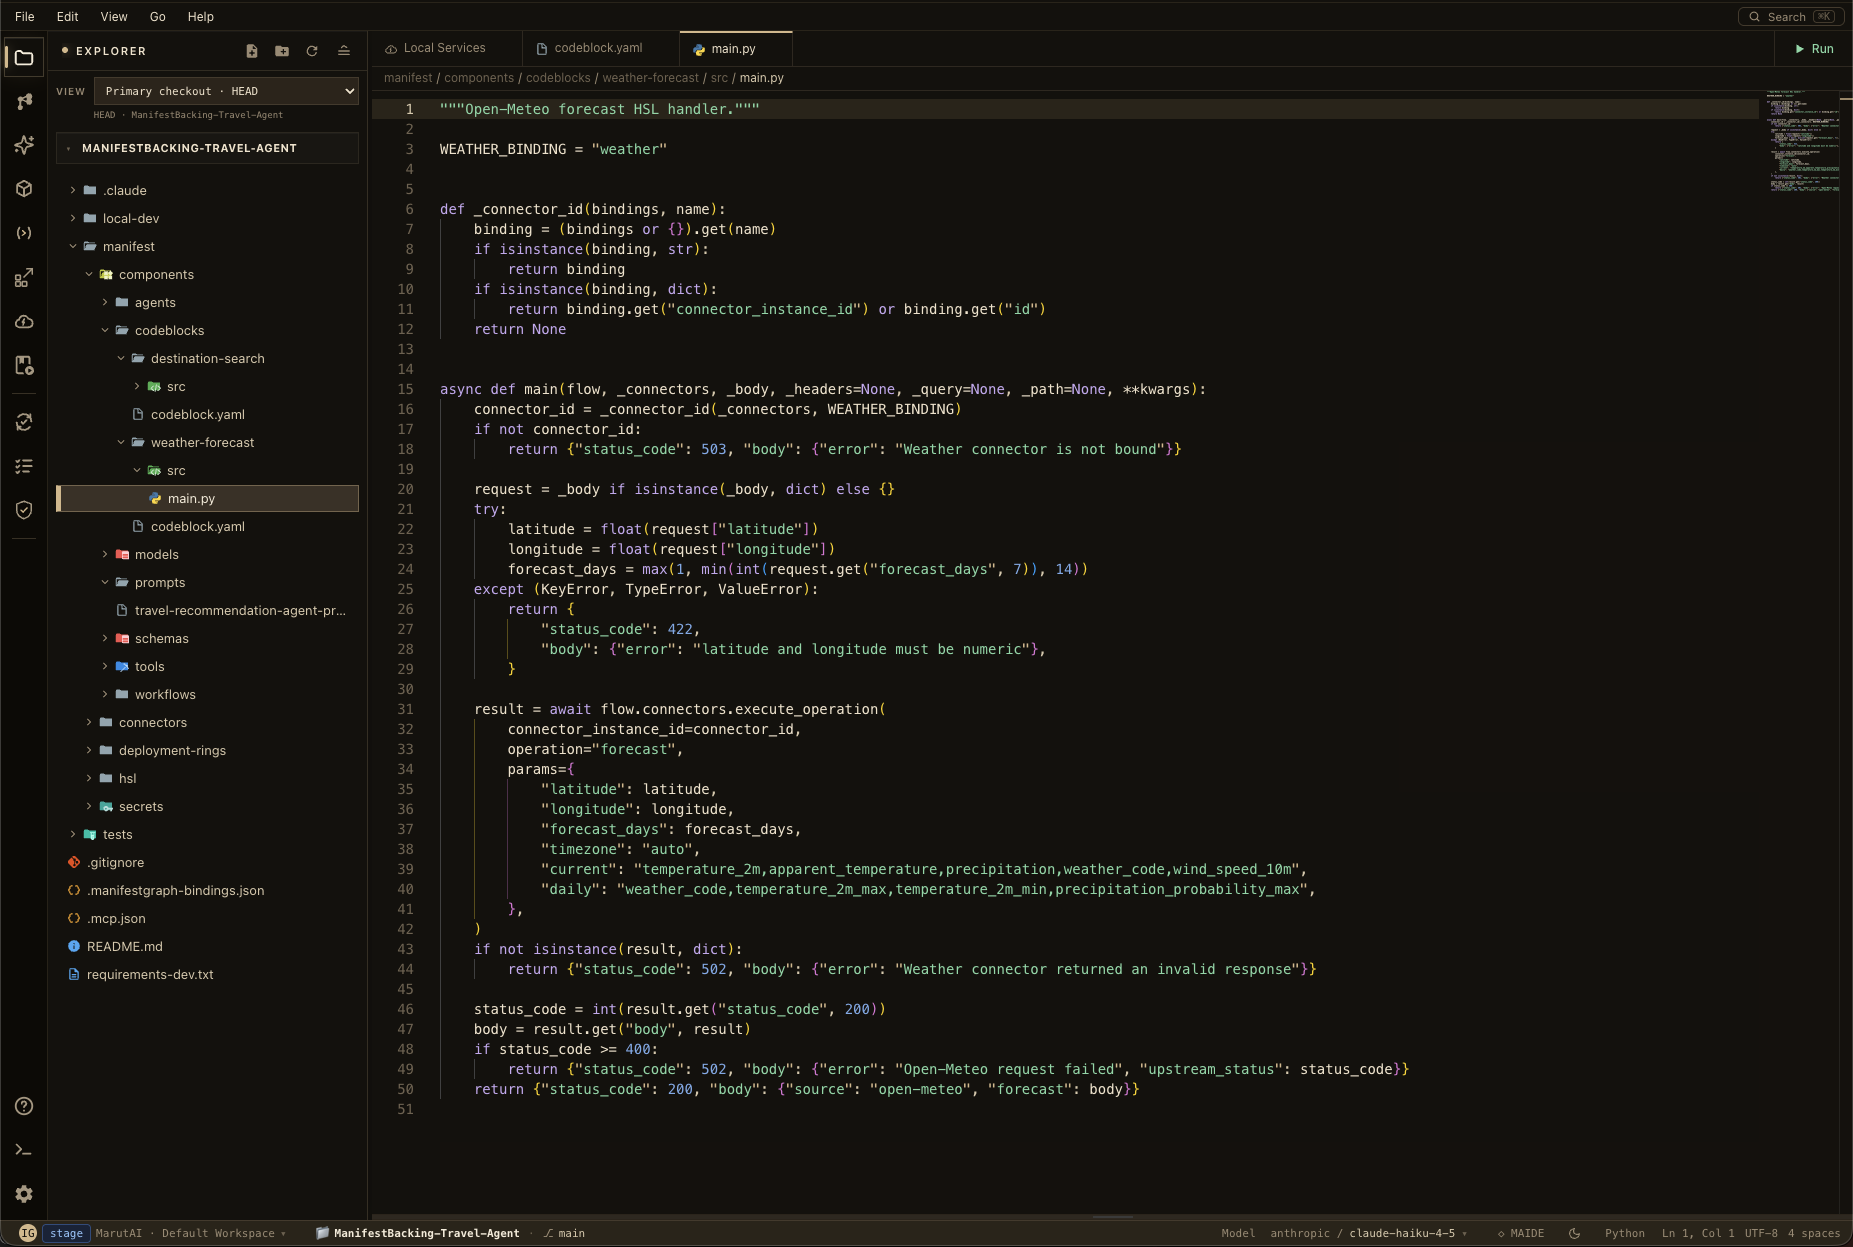Click the Python language mode in status bar

coord(1625,1233)
